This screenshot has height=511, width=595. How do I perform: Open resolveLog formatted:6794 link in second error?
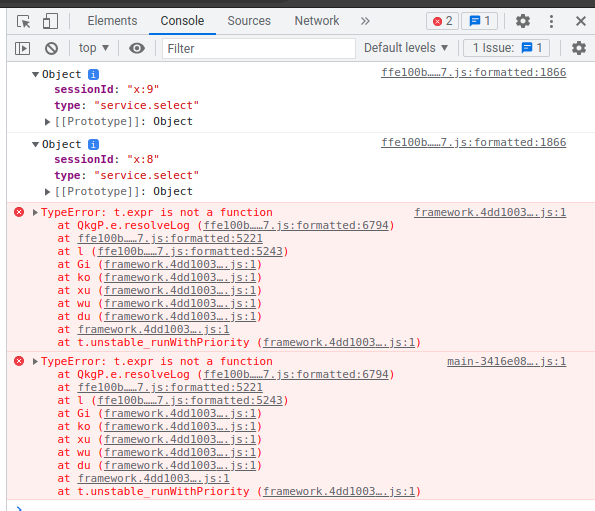tap(296, 374)
